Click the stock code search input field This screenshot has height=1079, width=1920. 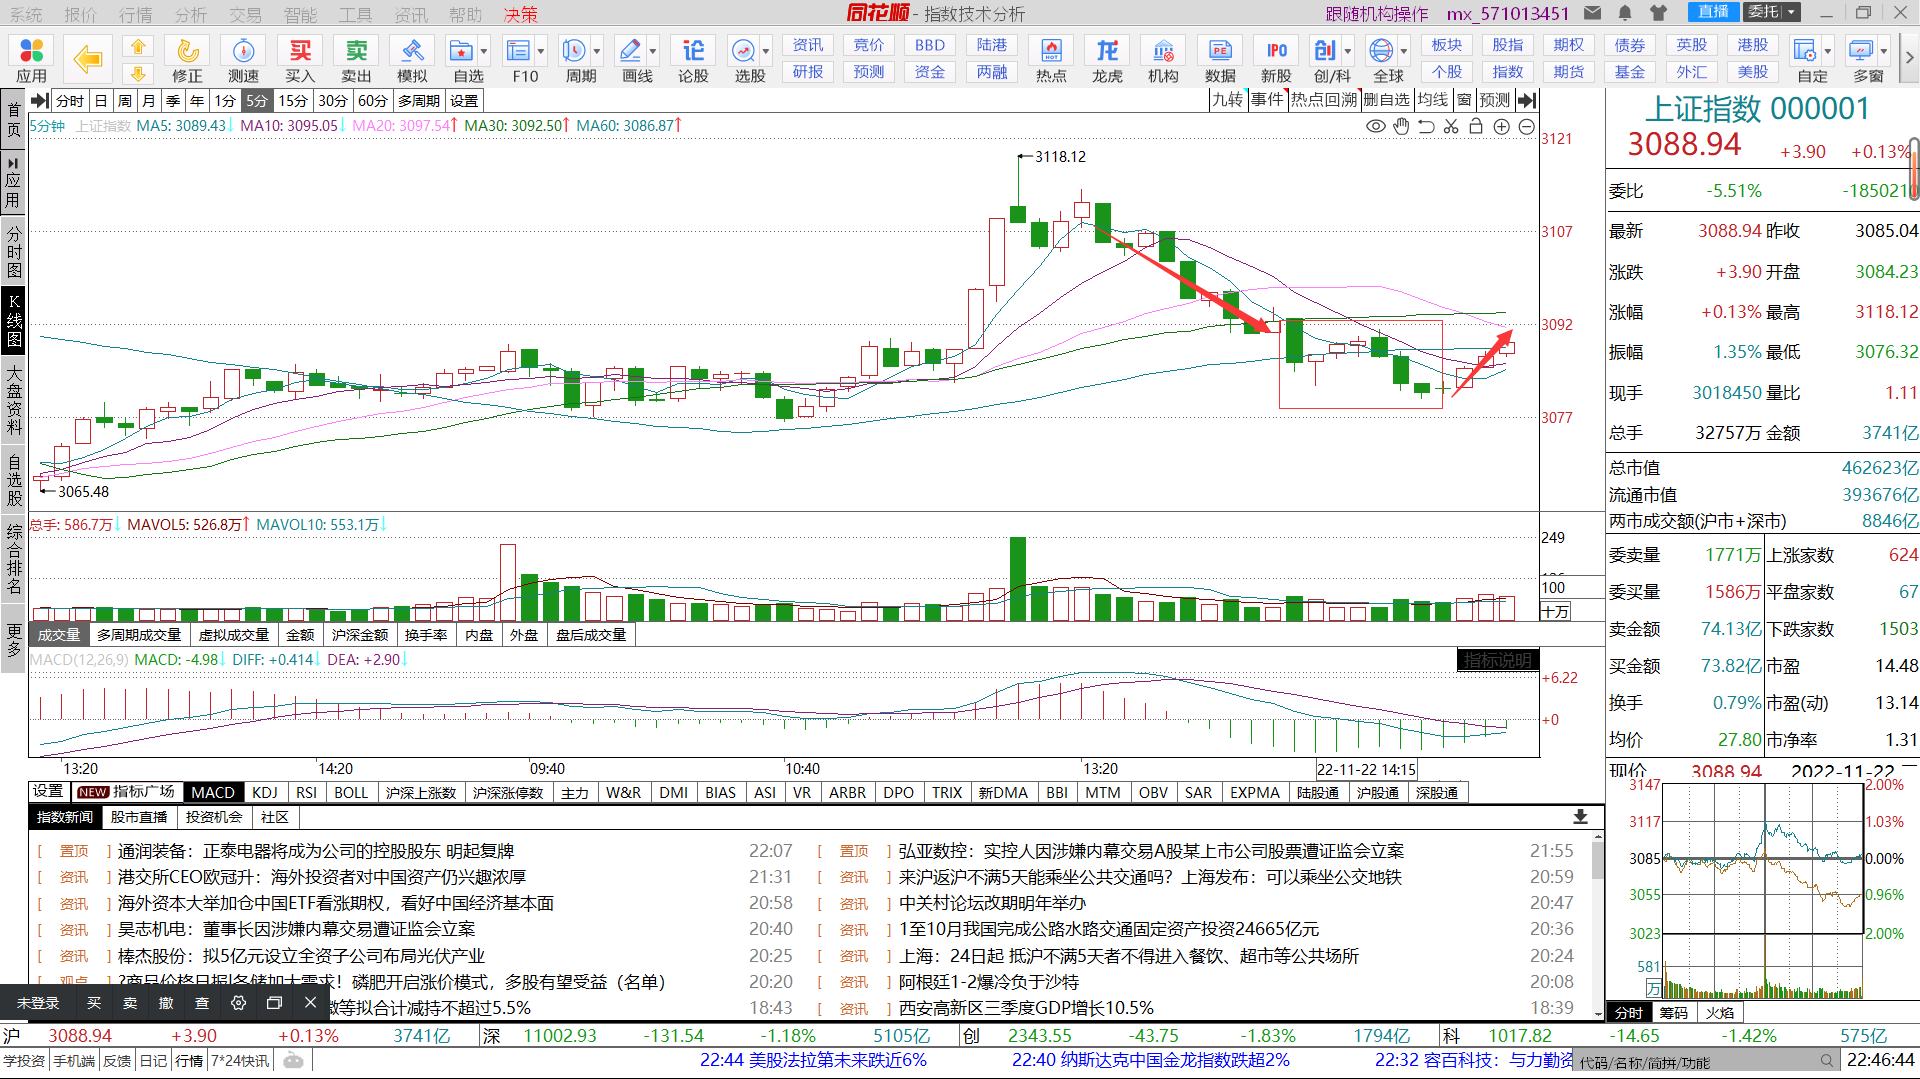(x=1698, y=1062)
